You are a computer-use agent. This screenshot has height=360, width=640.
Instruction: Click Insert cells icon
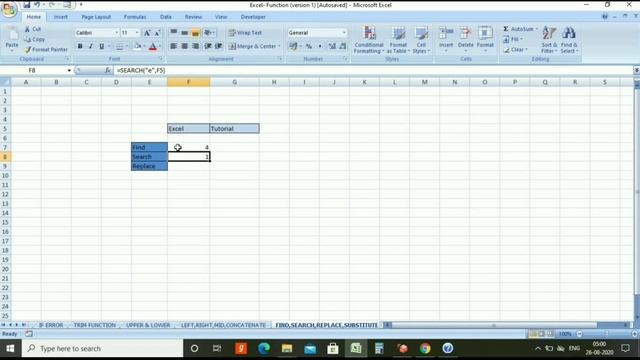[x=446, y=32]
